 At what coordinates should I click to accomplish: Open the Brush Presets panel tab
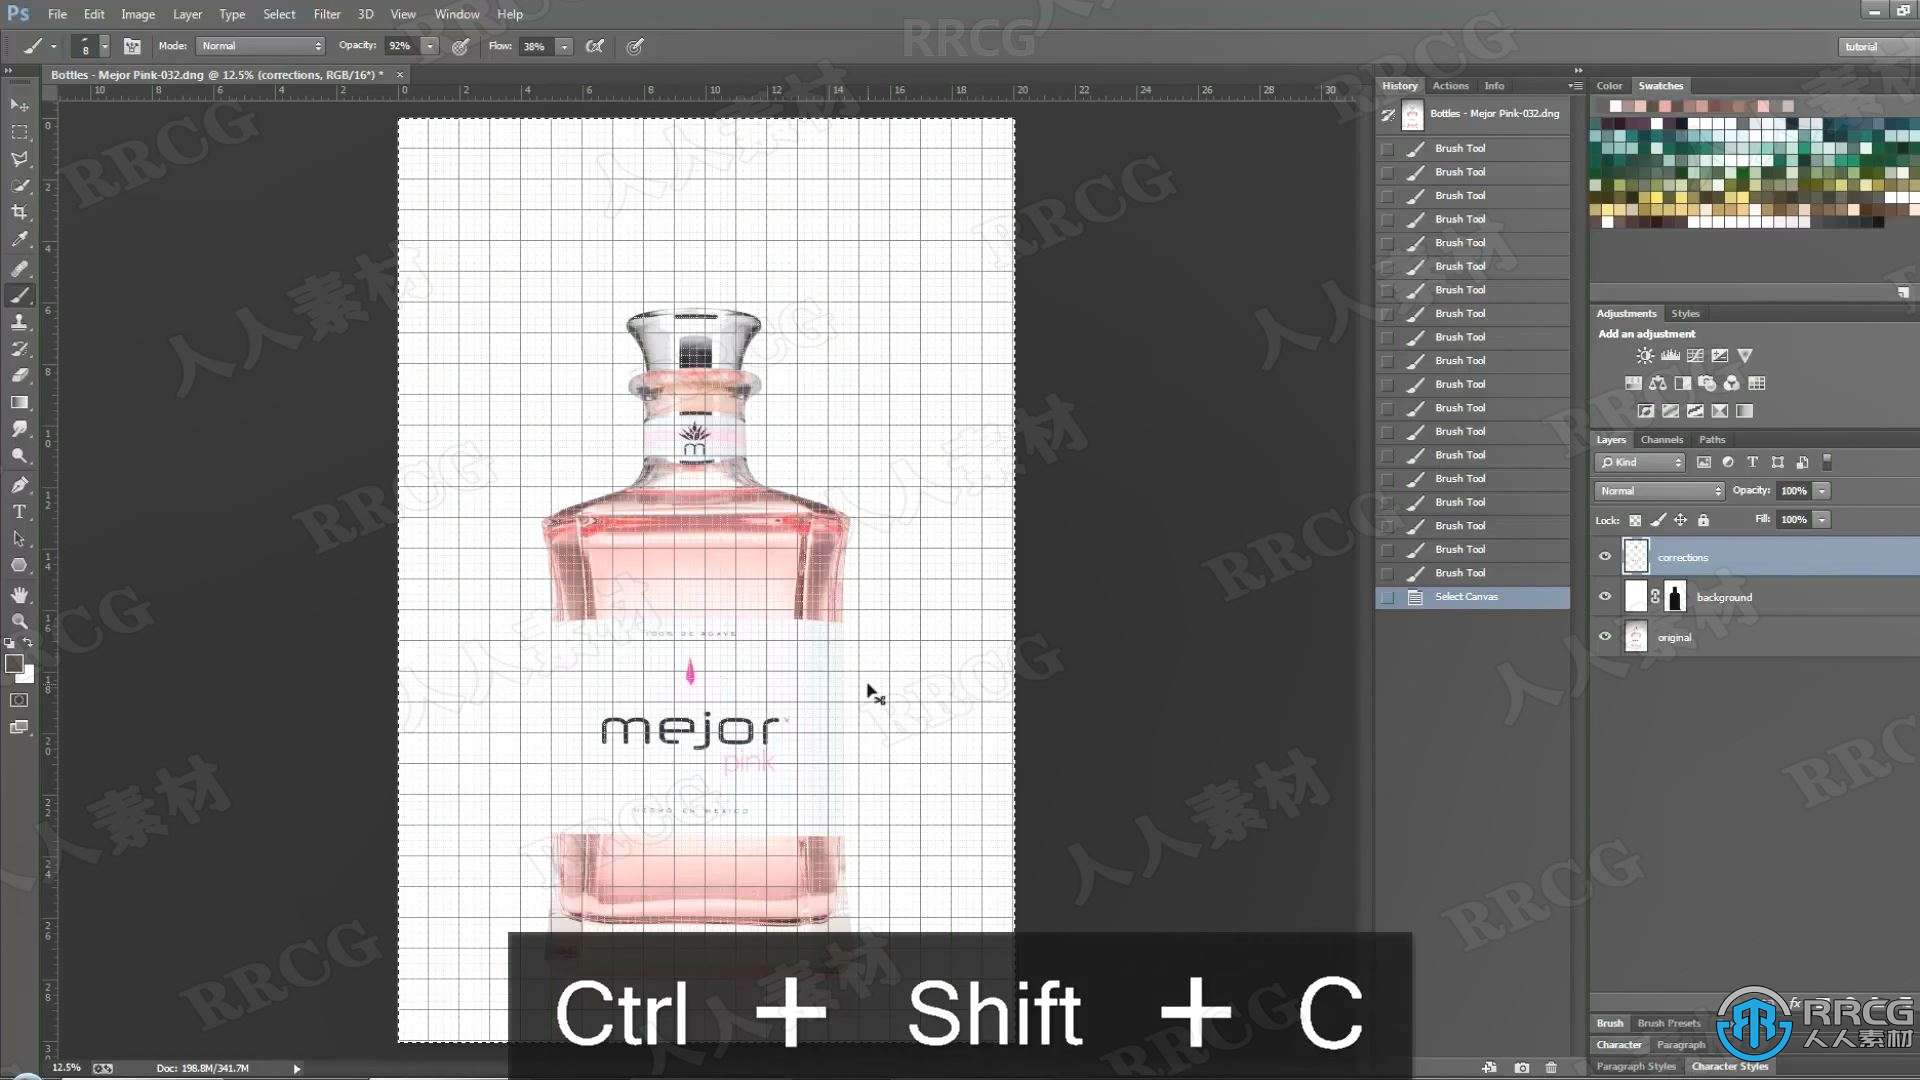(1669, 1023)
